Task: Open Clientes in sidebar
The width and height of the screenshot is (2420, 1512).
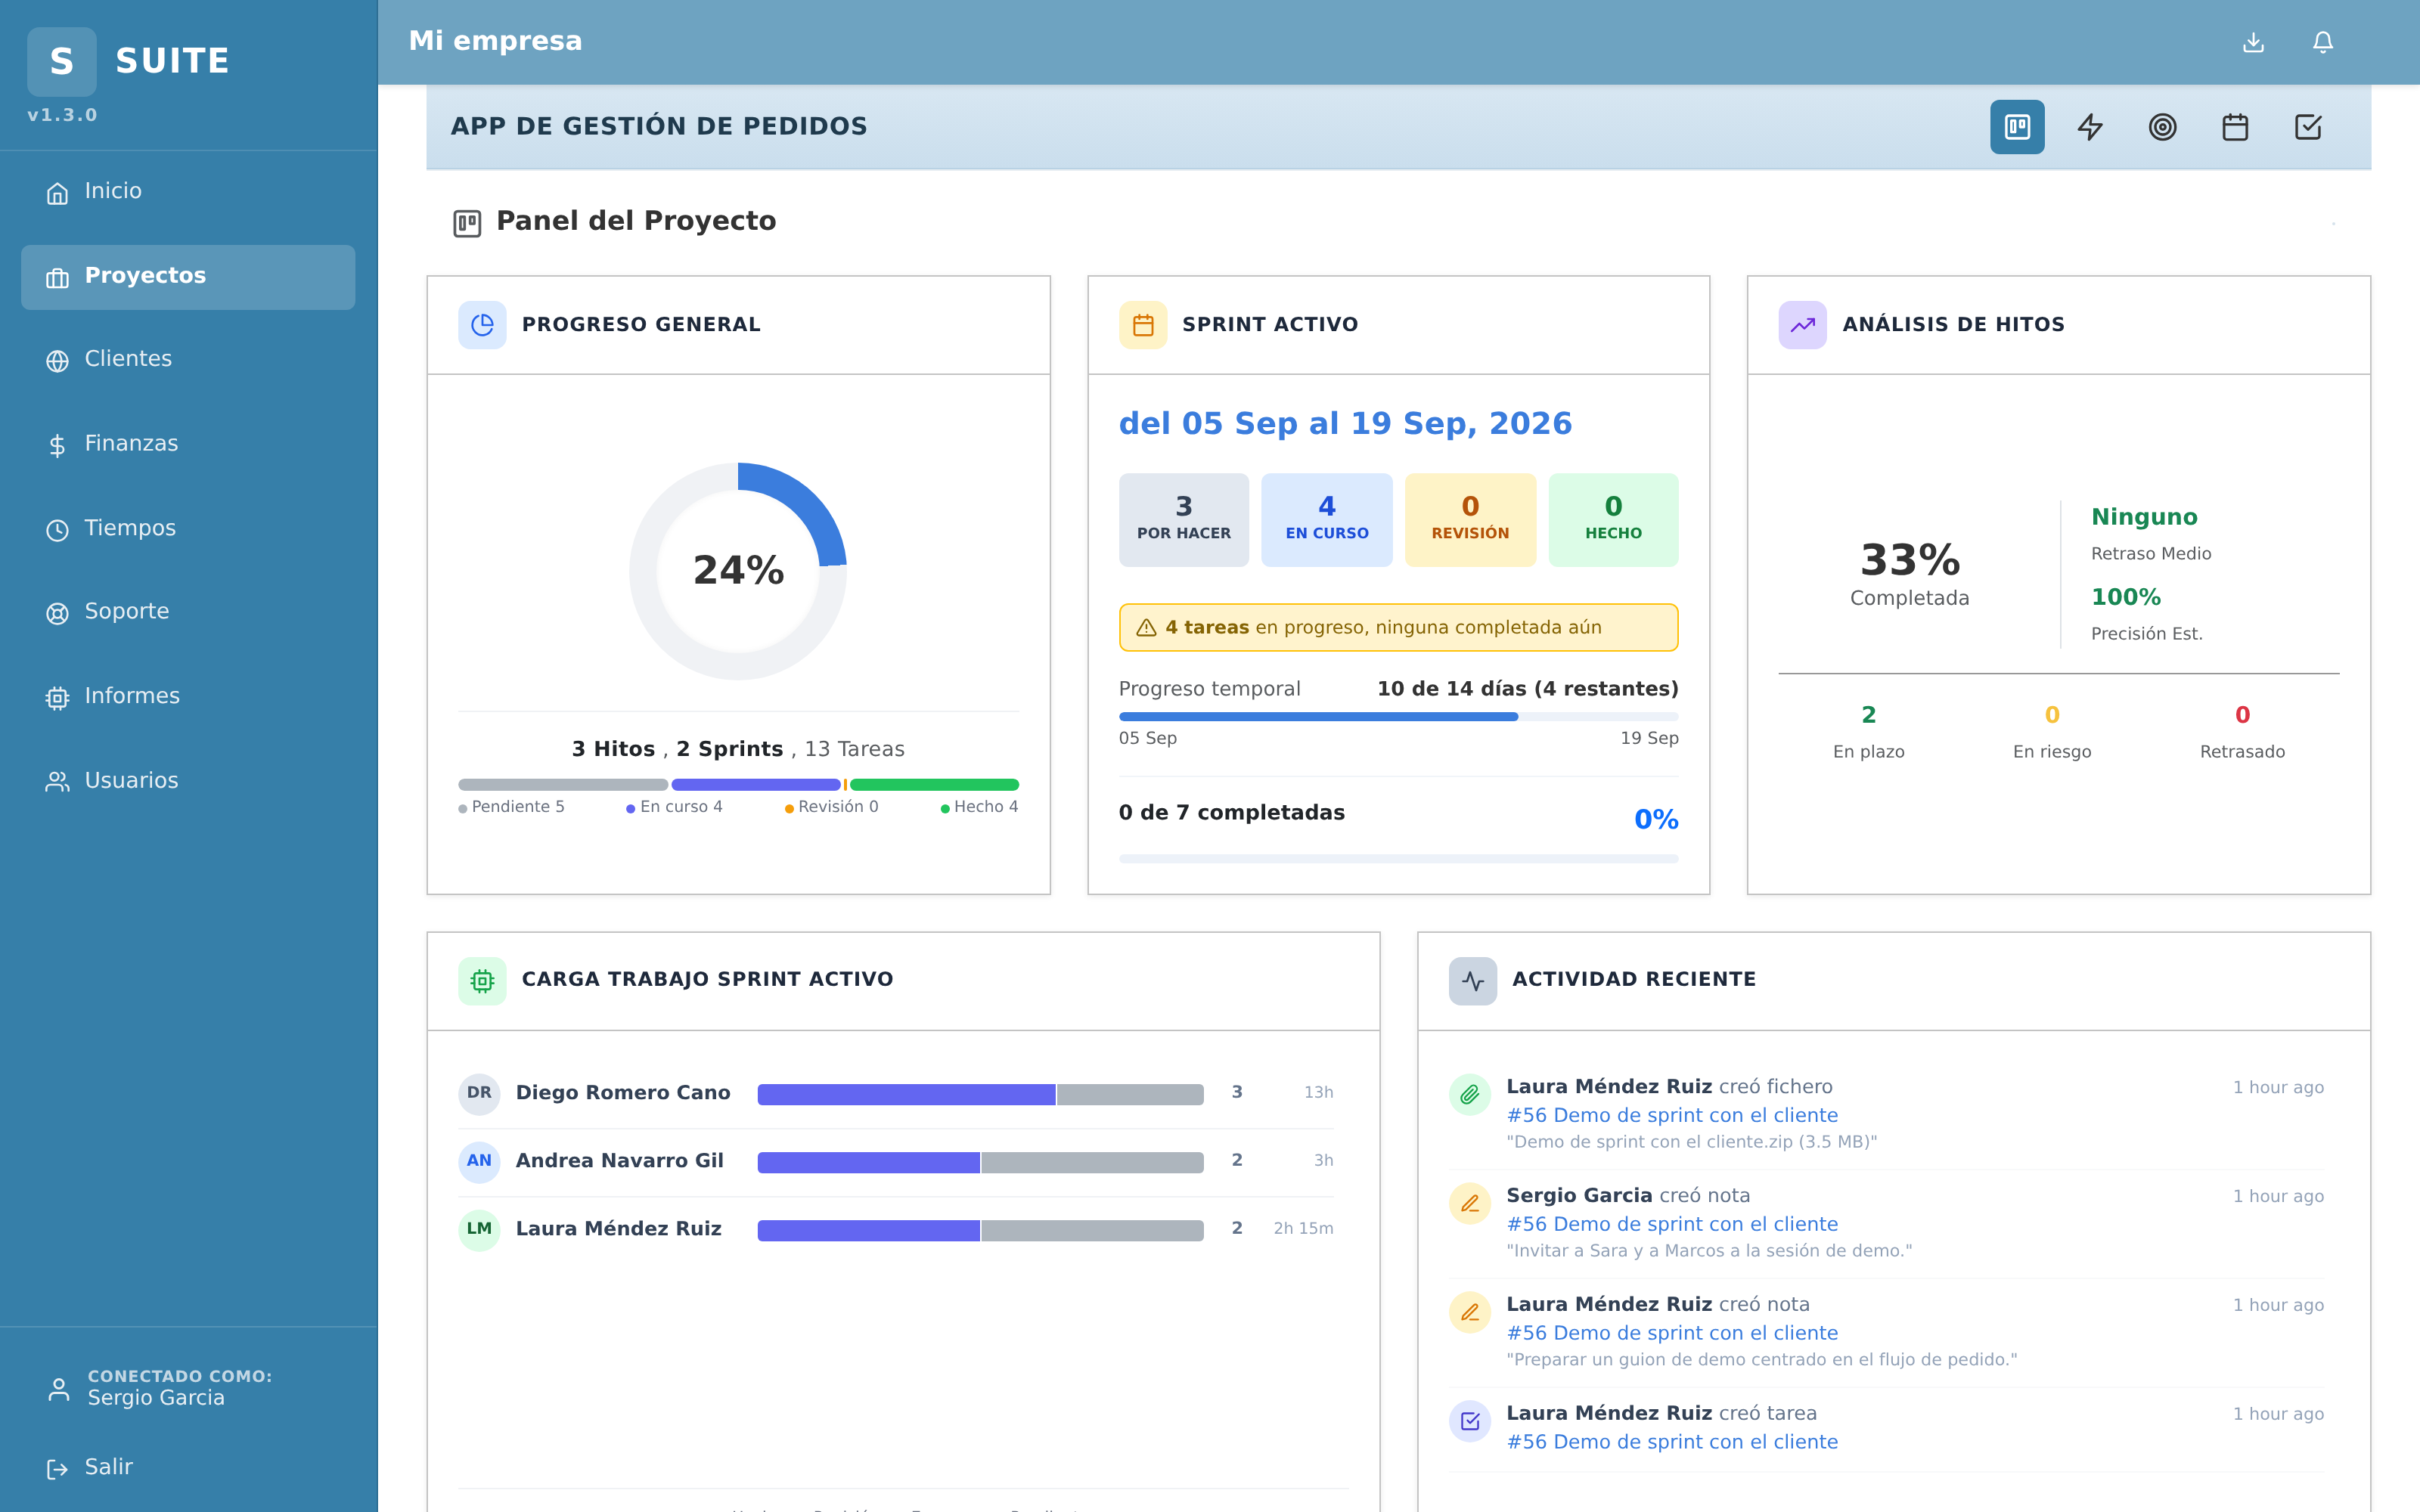Action: click(188, 360)
